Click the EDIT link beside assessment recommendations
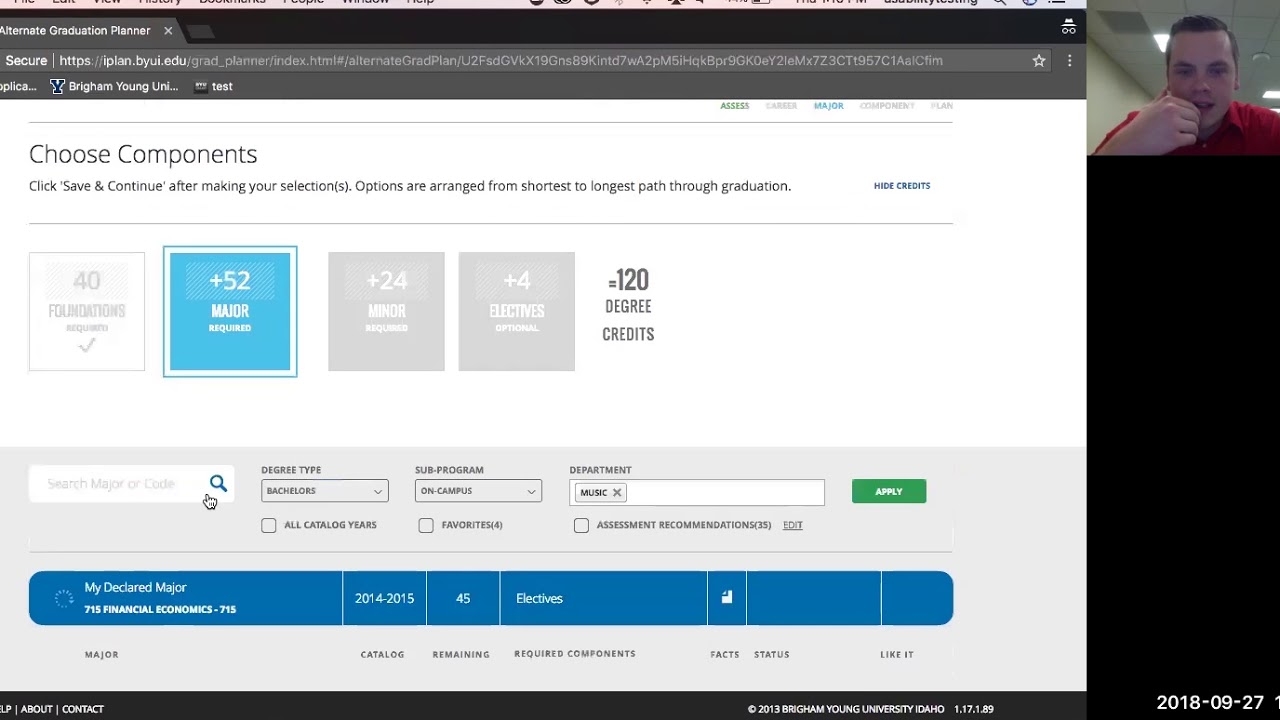The height and width of the screenshot is (720, 1280). [792, 524]
